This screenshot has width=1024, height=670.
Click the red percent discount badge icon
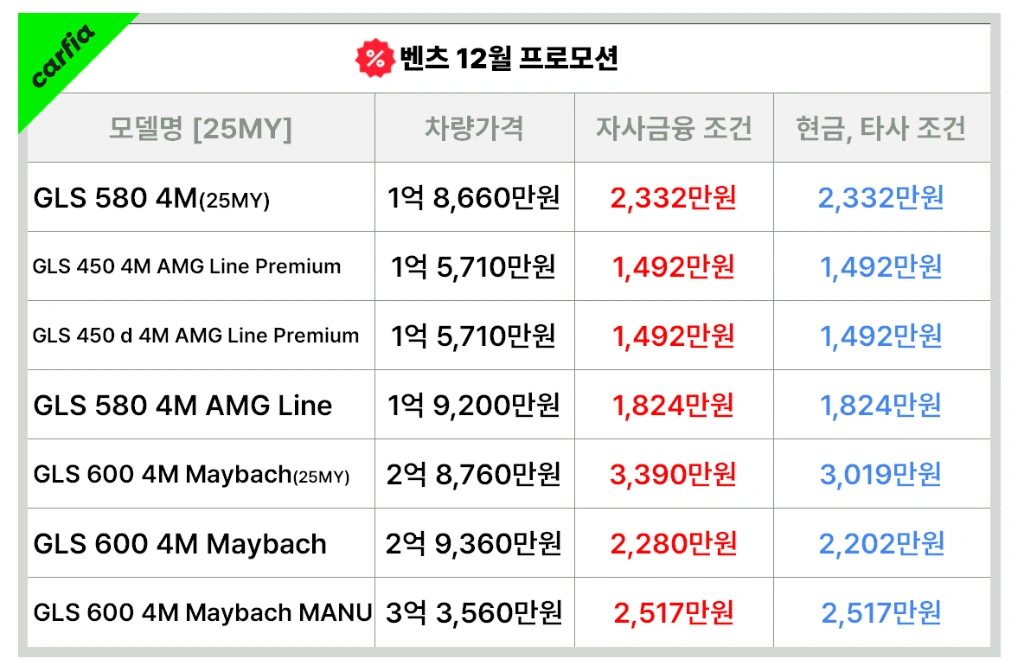[x=374, y=59]
